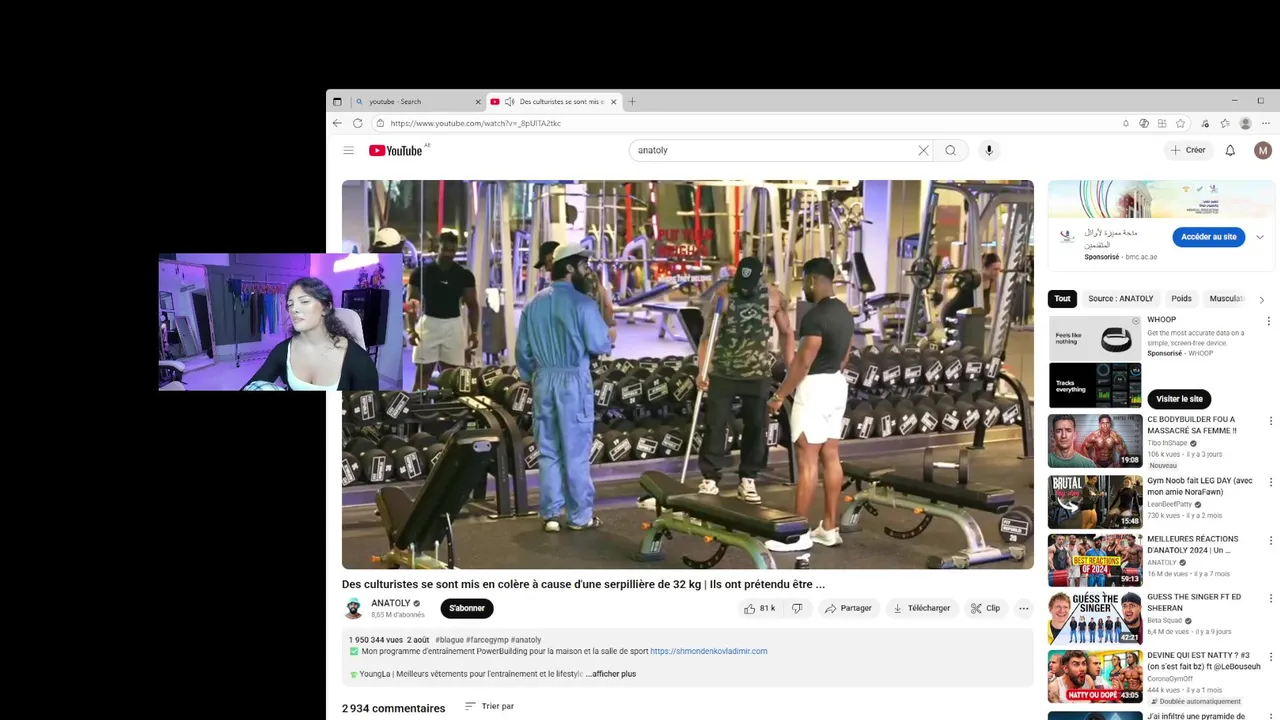Open the notifications bell

[x=1230, y=150]
